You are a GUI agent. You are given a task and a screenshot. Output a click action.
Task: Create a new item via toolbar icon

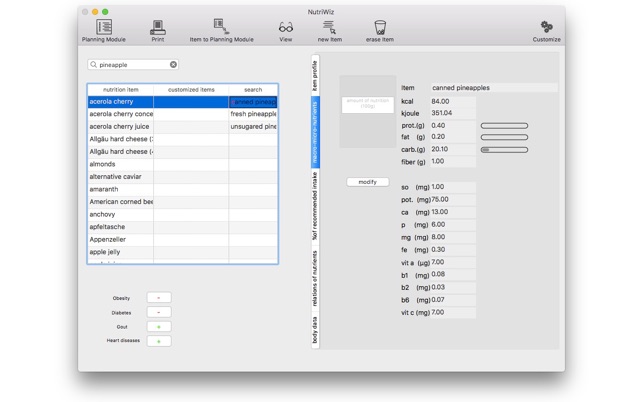point(329,27)
